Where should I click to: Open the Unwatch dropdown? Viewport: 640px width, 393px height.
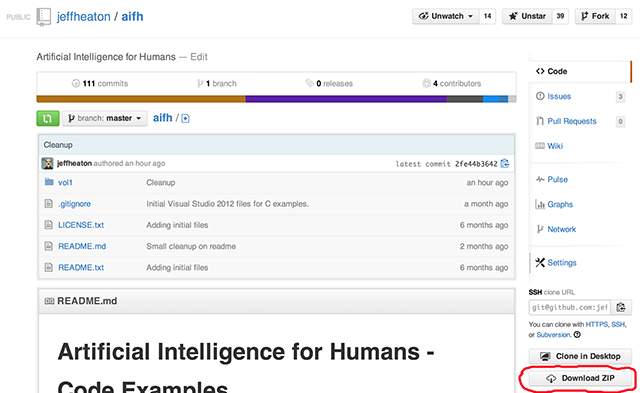[x=446, y=16]
